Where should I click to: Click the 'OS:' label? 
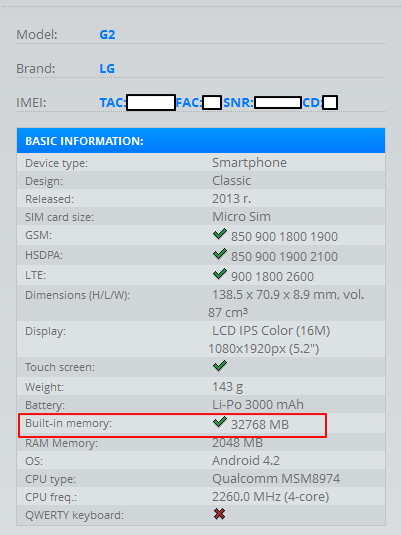(34, 461)
